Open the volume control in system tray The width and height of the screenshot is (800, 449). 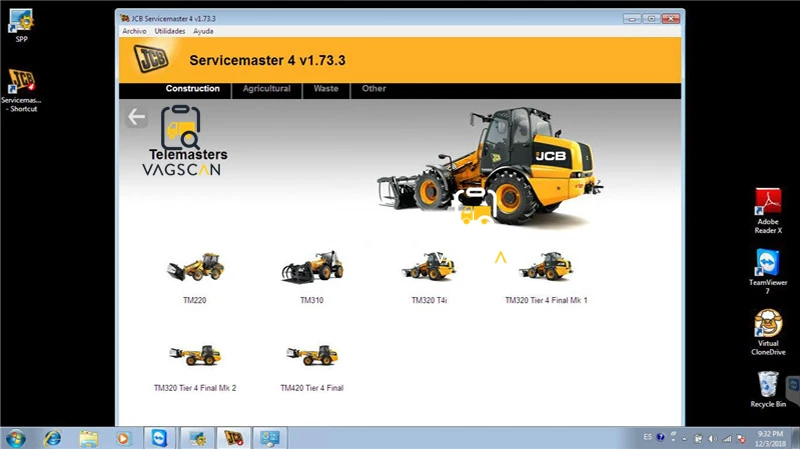coord(713,439)
